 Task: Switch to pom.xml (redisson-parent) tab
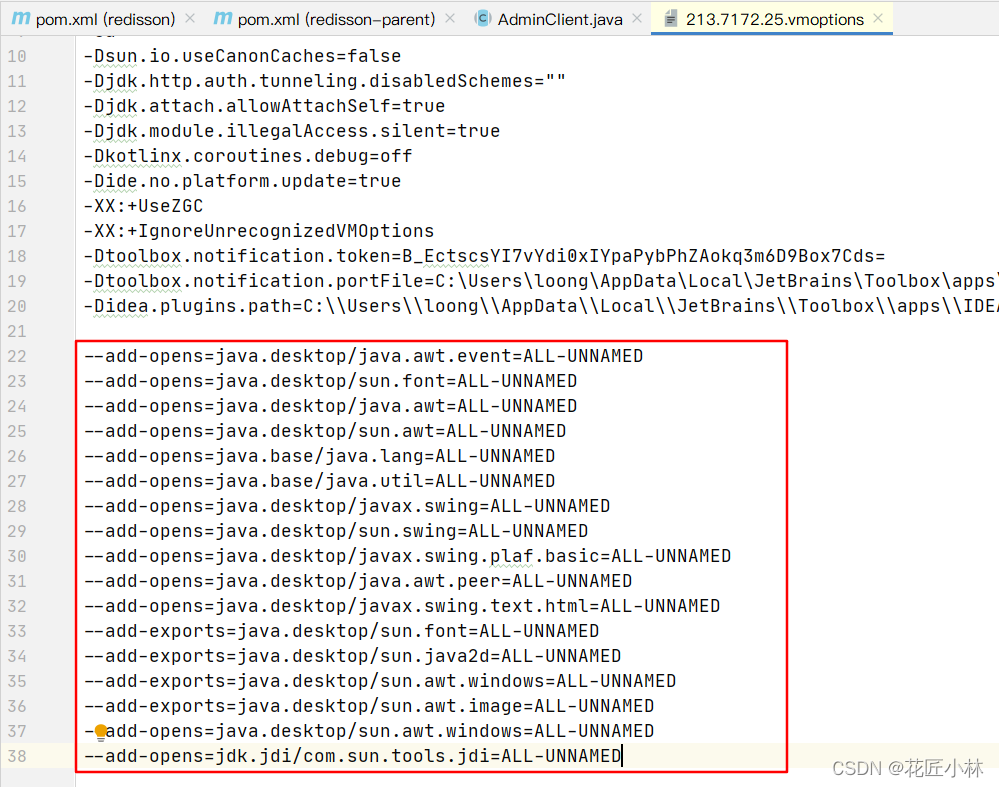pos(336,19)
